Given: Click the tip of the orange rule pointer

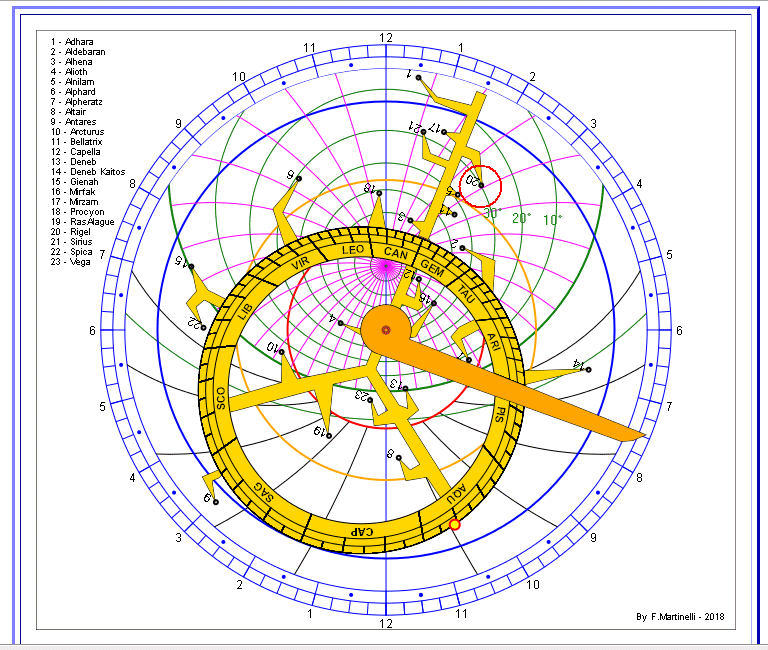Looking at the screenshot, I should click(640, 436).
